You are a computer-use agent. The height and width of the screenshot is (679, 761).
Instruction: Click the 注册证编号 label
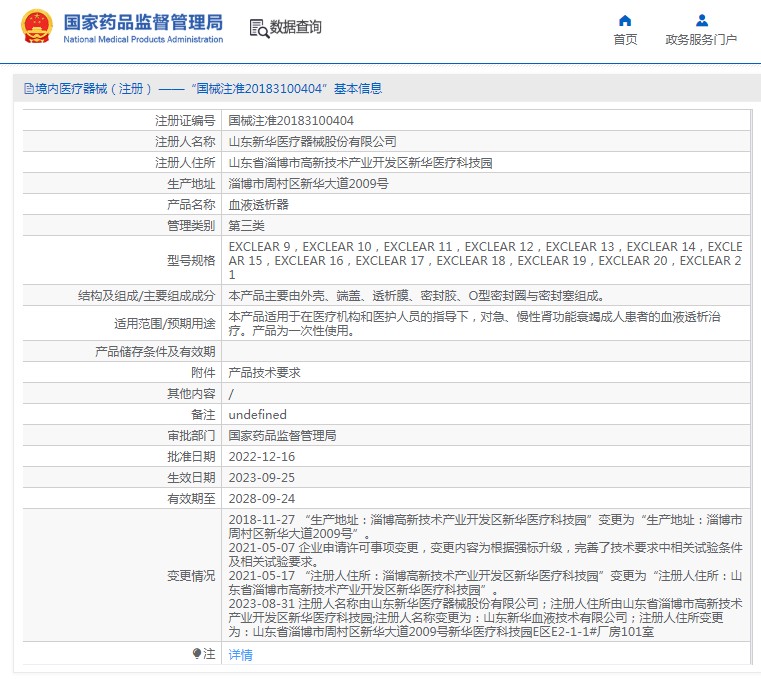coord(185,120)
